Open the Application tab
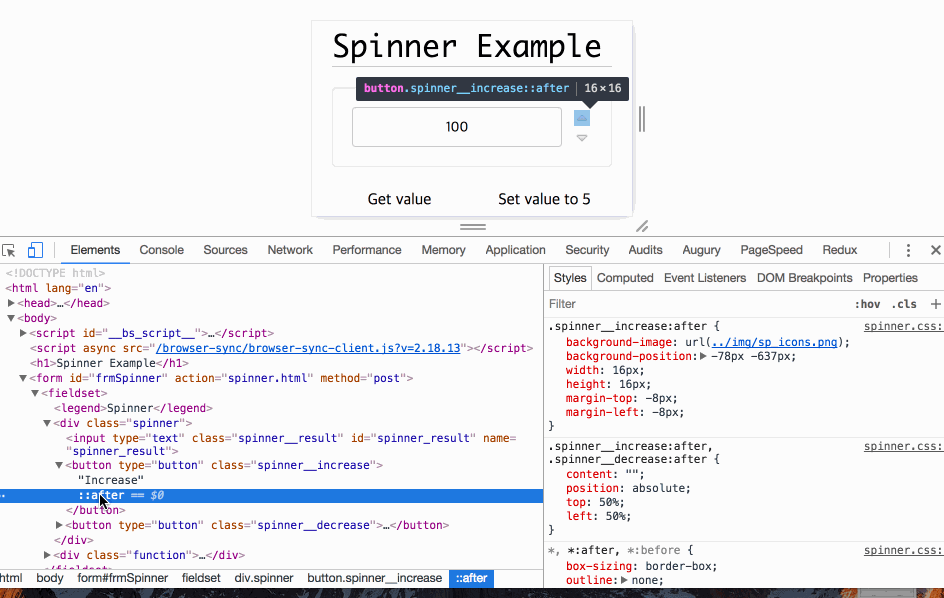Screen dimensions: 944x598 [x=515, y=250]
